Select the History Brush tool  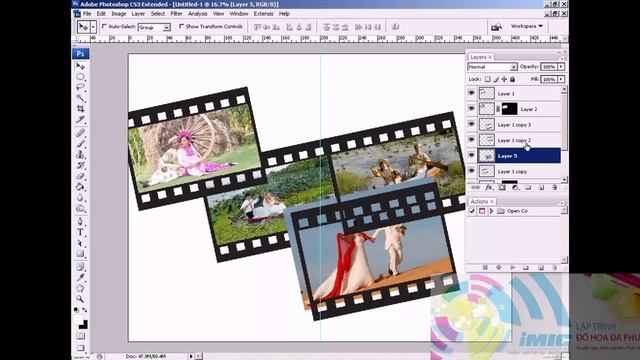coord(80,165)
